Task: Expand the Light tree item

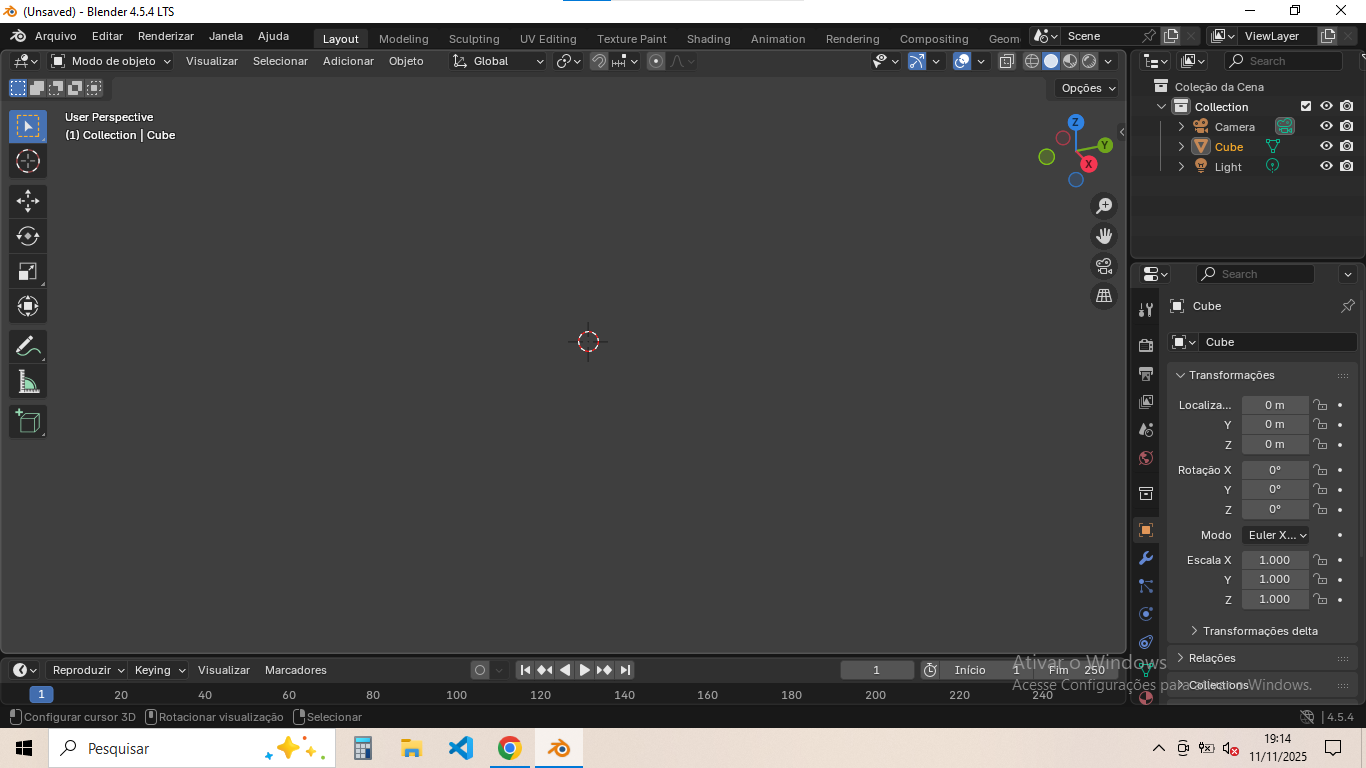Action: tap(1181, 167)
